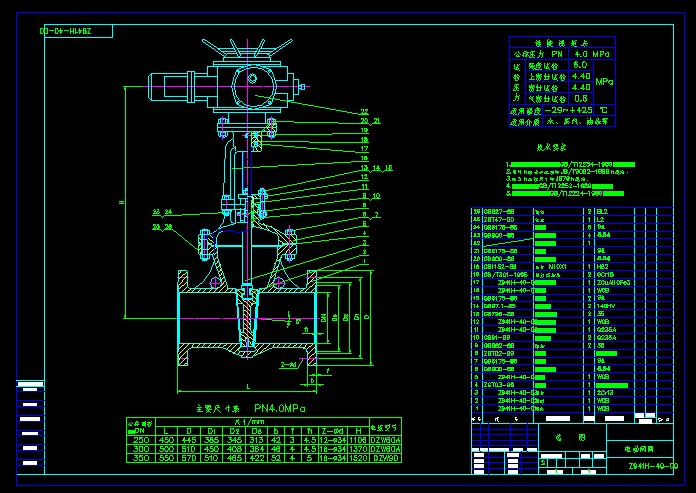Click the actuator handwheel atop the valve
The image size is (696, 493).
(250, 48)
